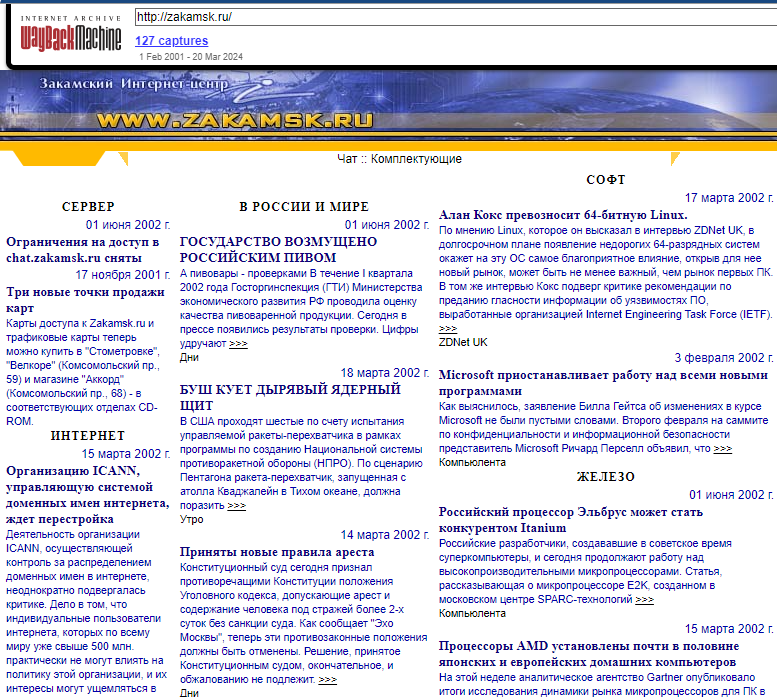Click the source label Утро

[x=192, y=519]
